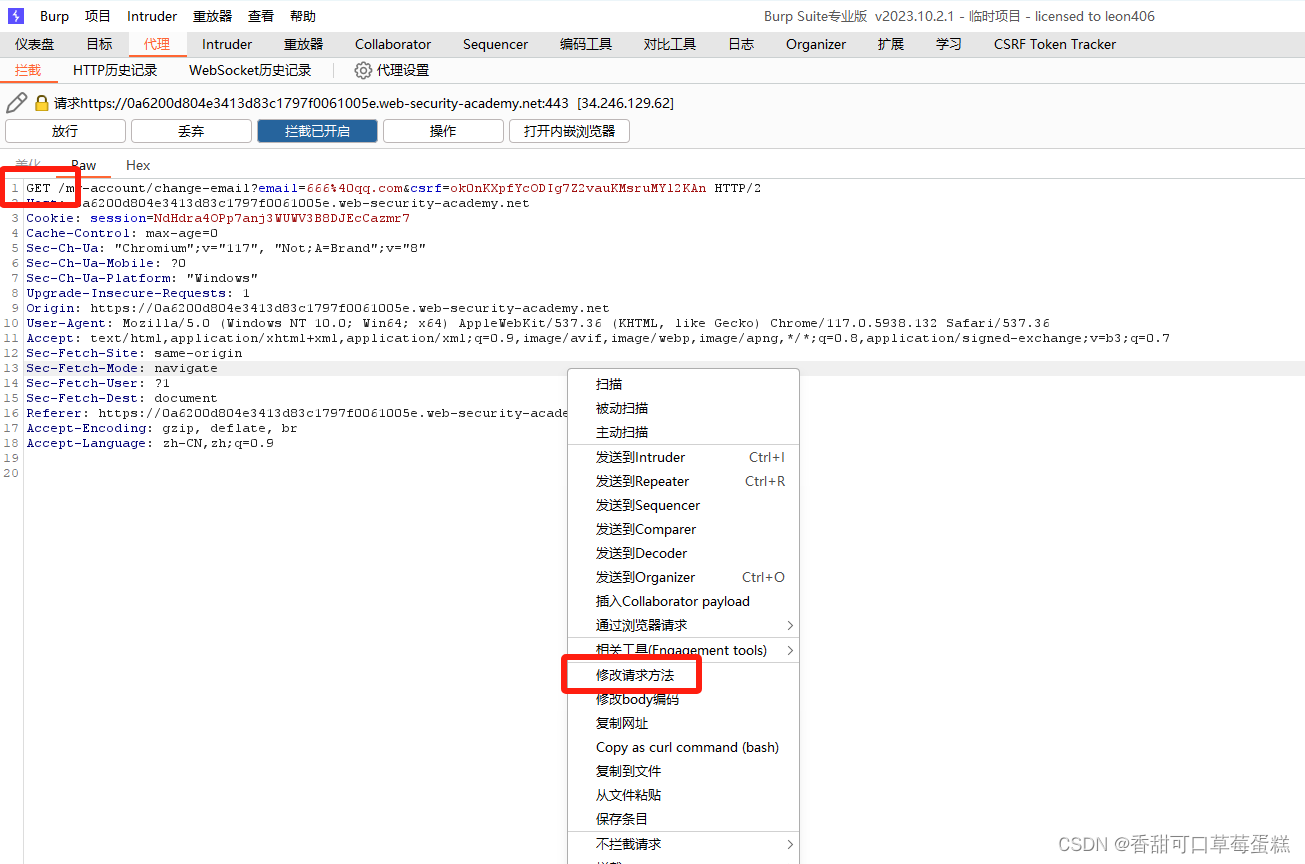The height and width of the screenshot is (864, 1305).
Task: Click the 操作 action button
Action: (443, 131)
